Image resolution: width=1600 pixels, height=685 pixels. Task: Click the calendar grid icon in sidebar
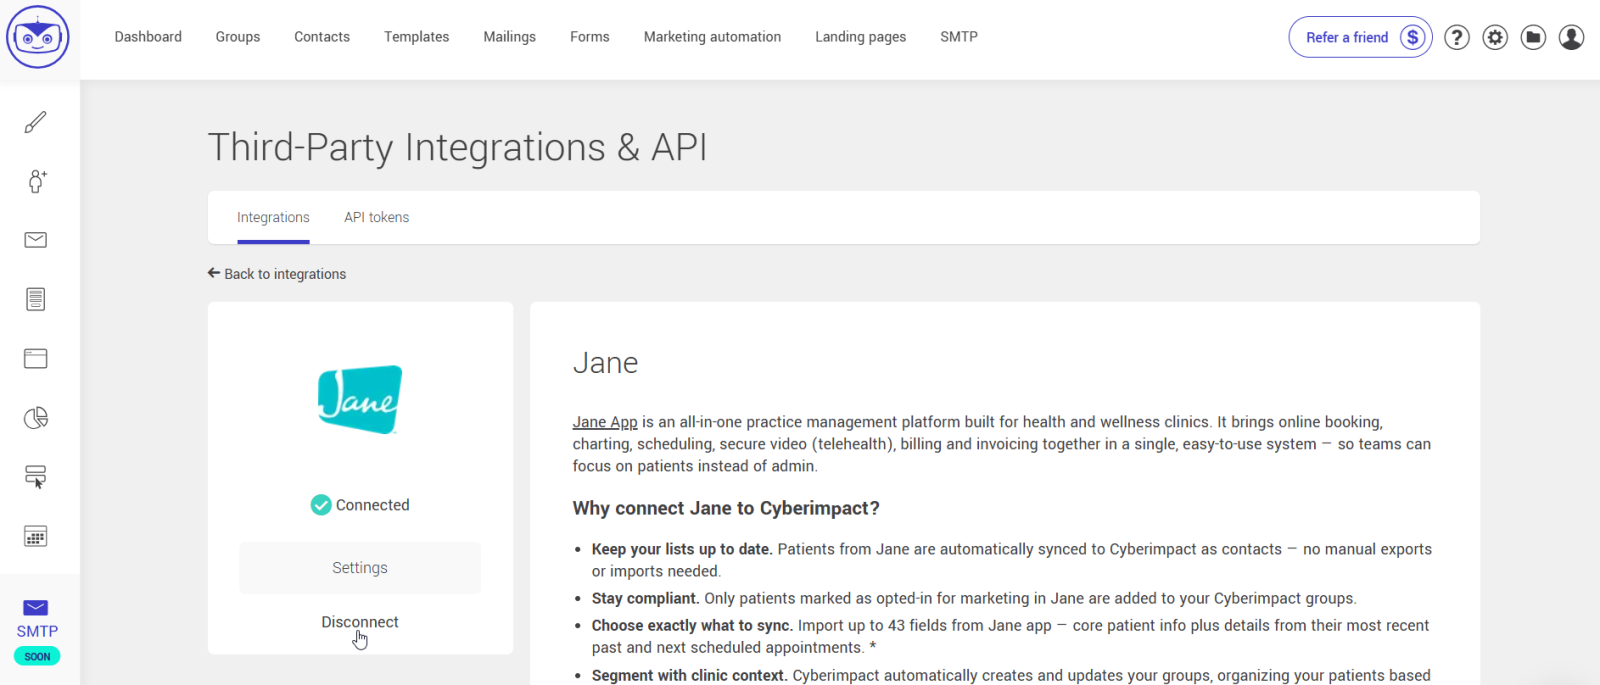(36, 536)
